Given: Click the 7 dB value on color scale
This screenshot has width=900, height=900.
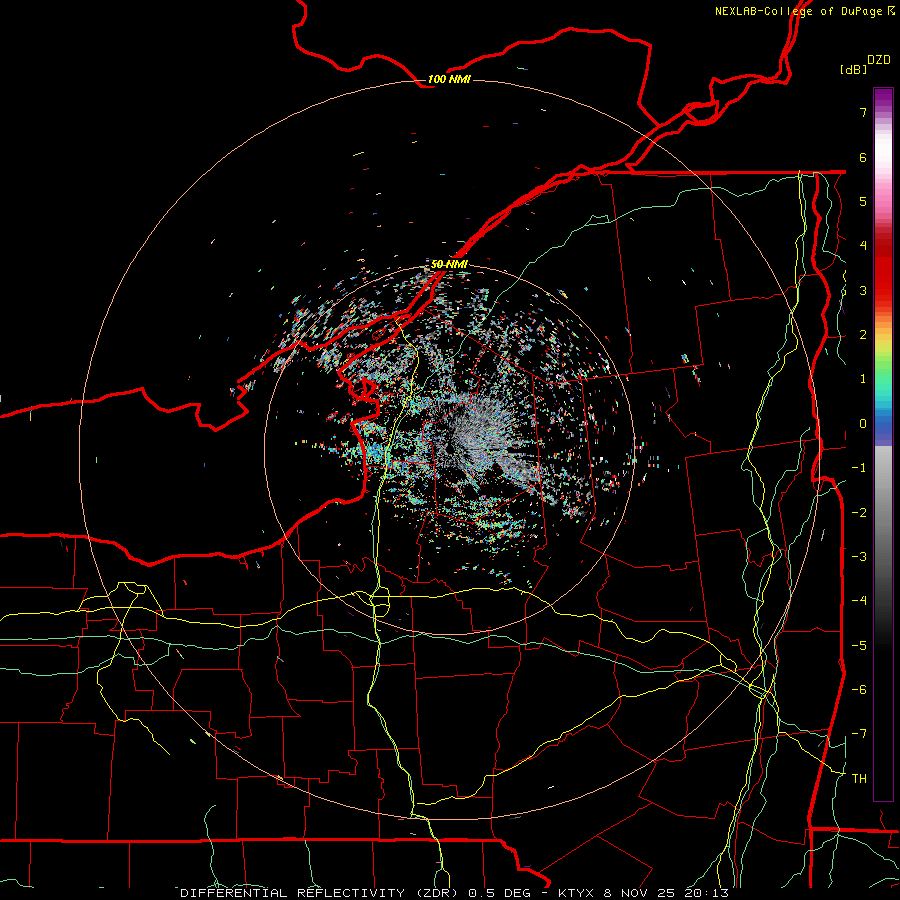Looking at the screenshot, I should [x=863, y=112].
